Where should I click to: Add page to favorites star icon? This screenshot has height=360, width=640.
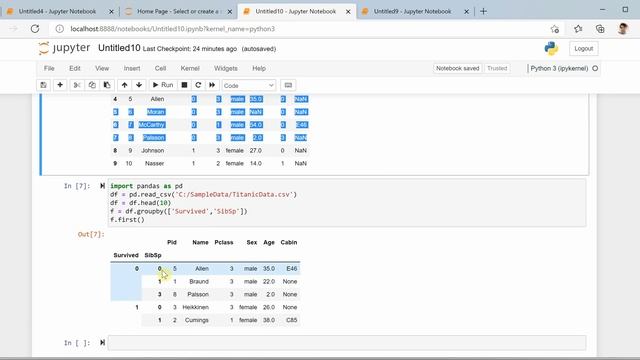555,29
